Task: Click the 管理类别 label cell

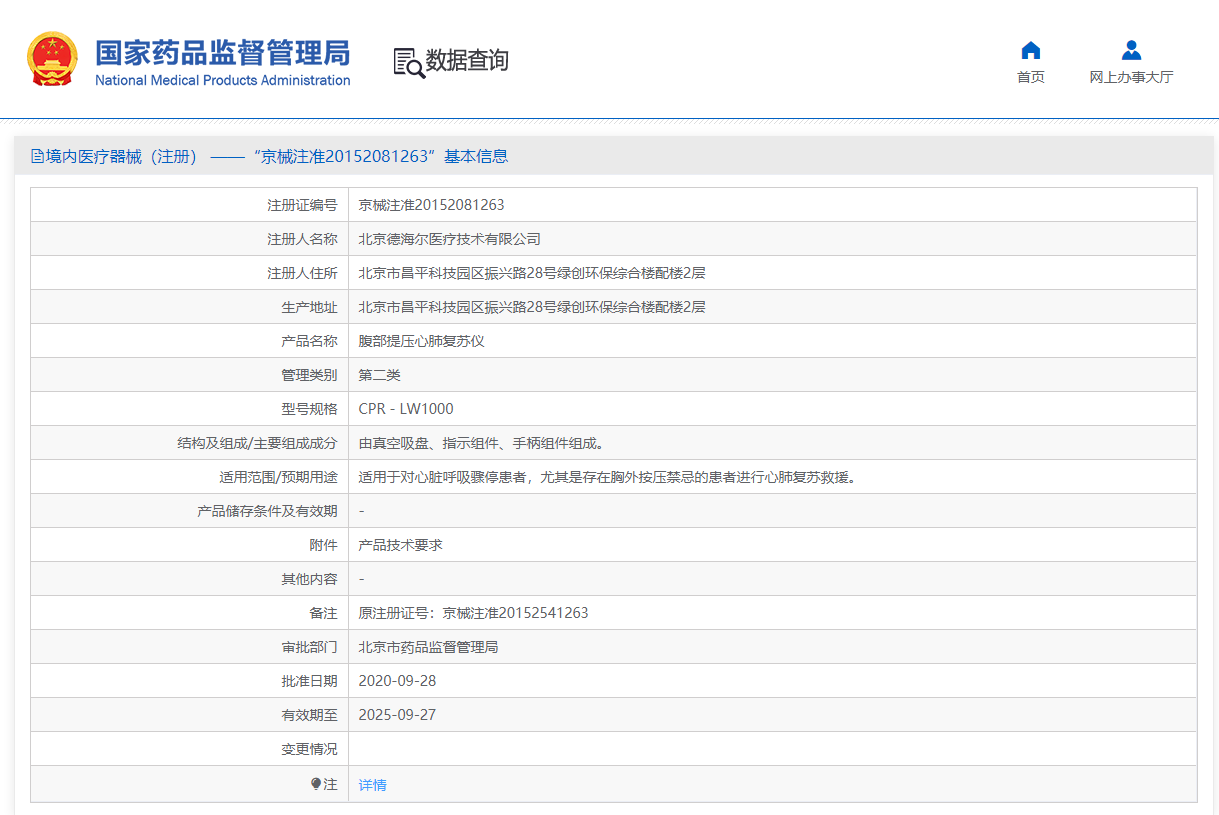Action: [190, 375]
